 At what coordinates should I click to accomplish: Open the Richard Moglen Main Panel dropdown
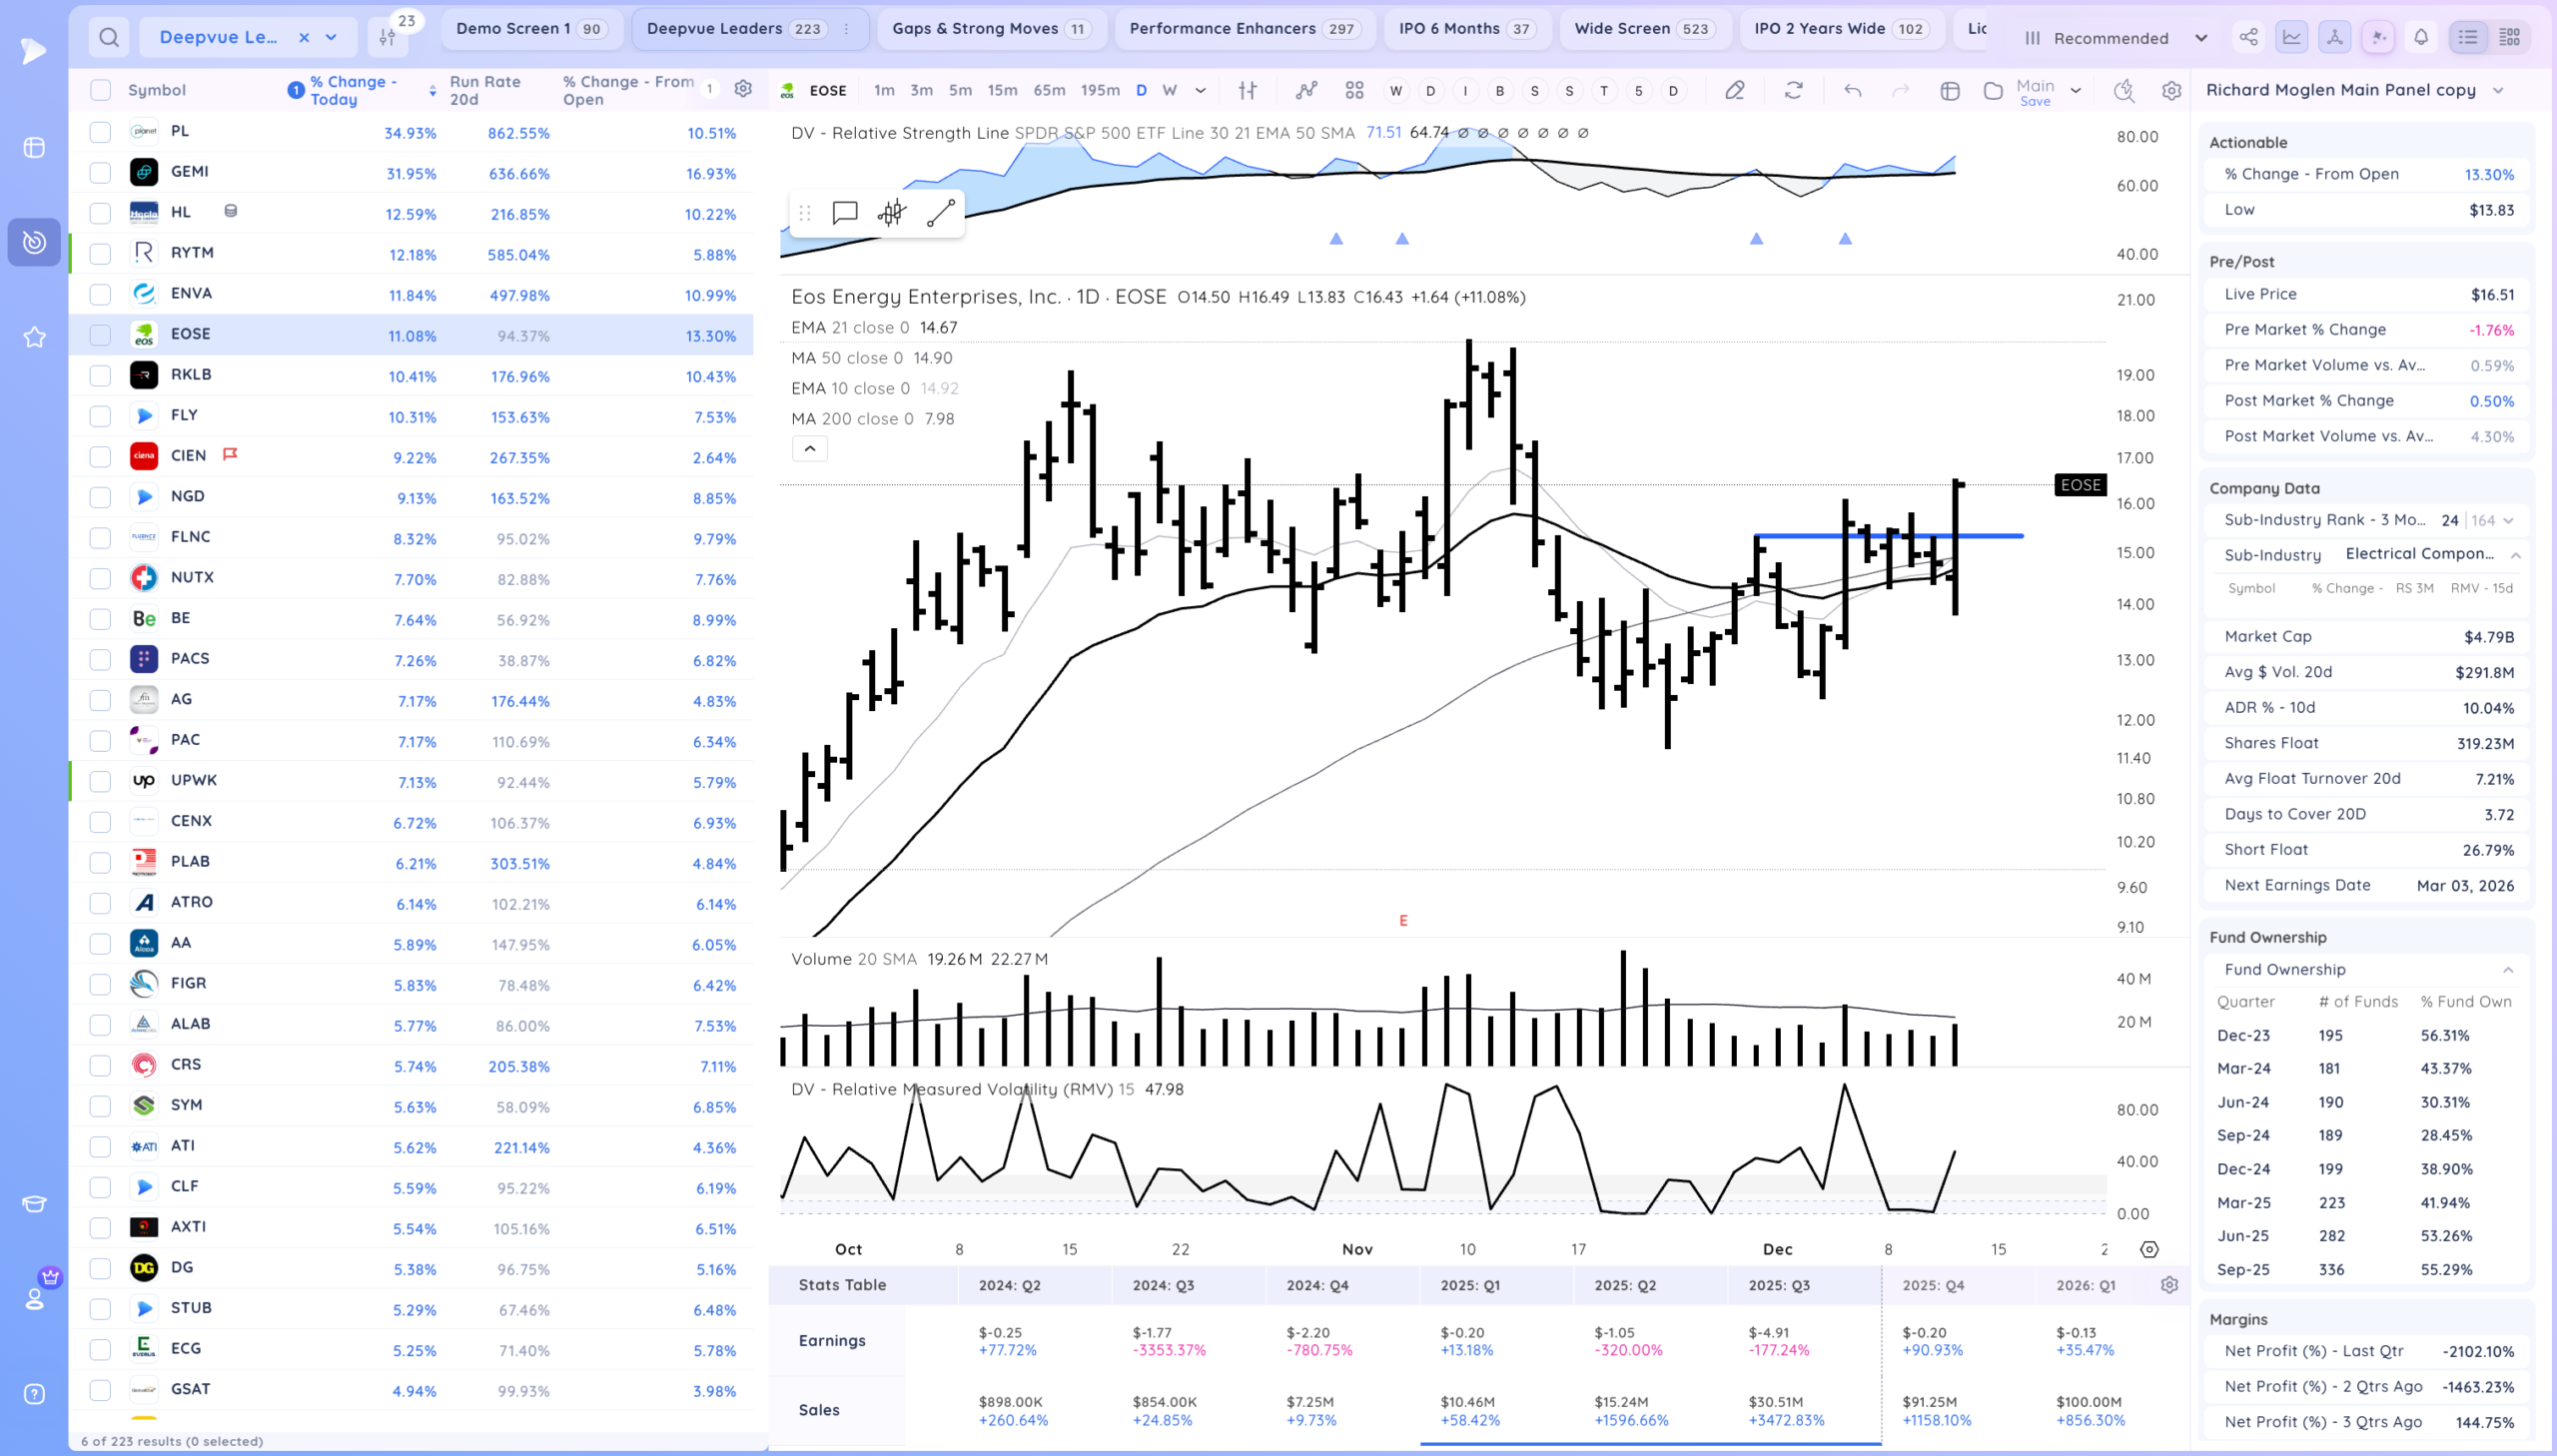(x=2498, y=90)
